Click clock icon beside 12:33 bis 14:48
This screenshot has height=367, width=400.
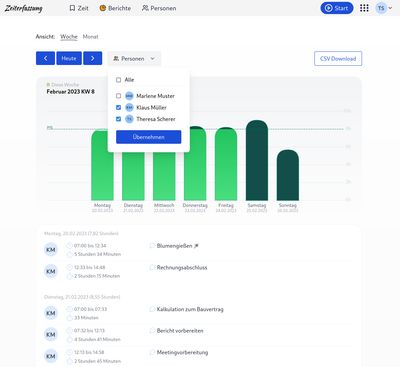(x=69, y=267)
